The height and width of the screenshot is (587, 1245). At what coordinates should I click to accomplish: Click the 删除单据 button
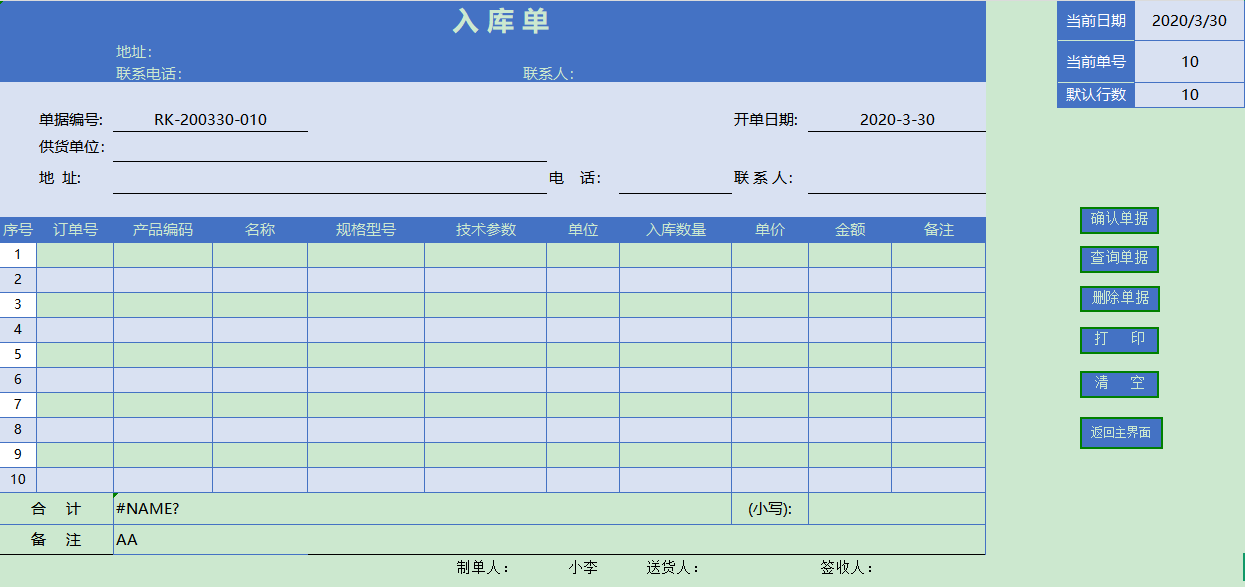point(1119,298)
